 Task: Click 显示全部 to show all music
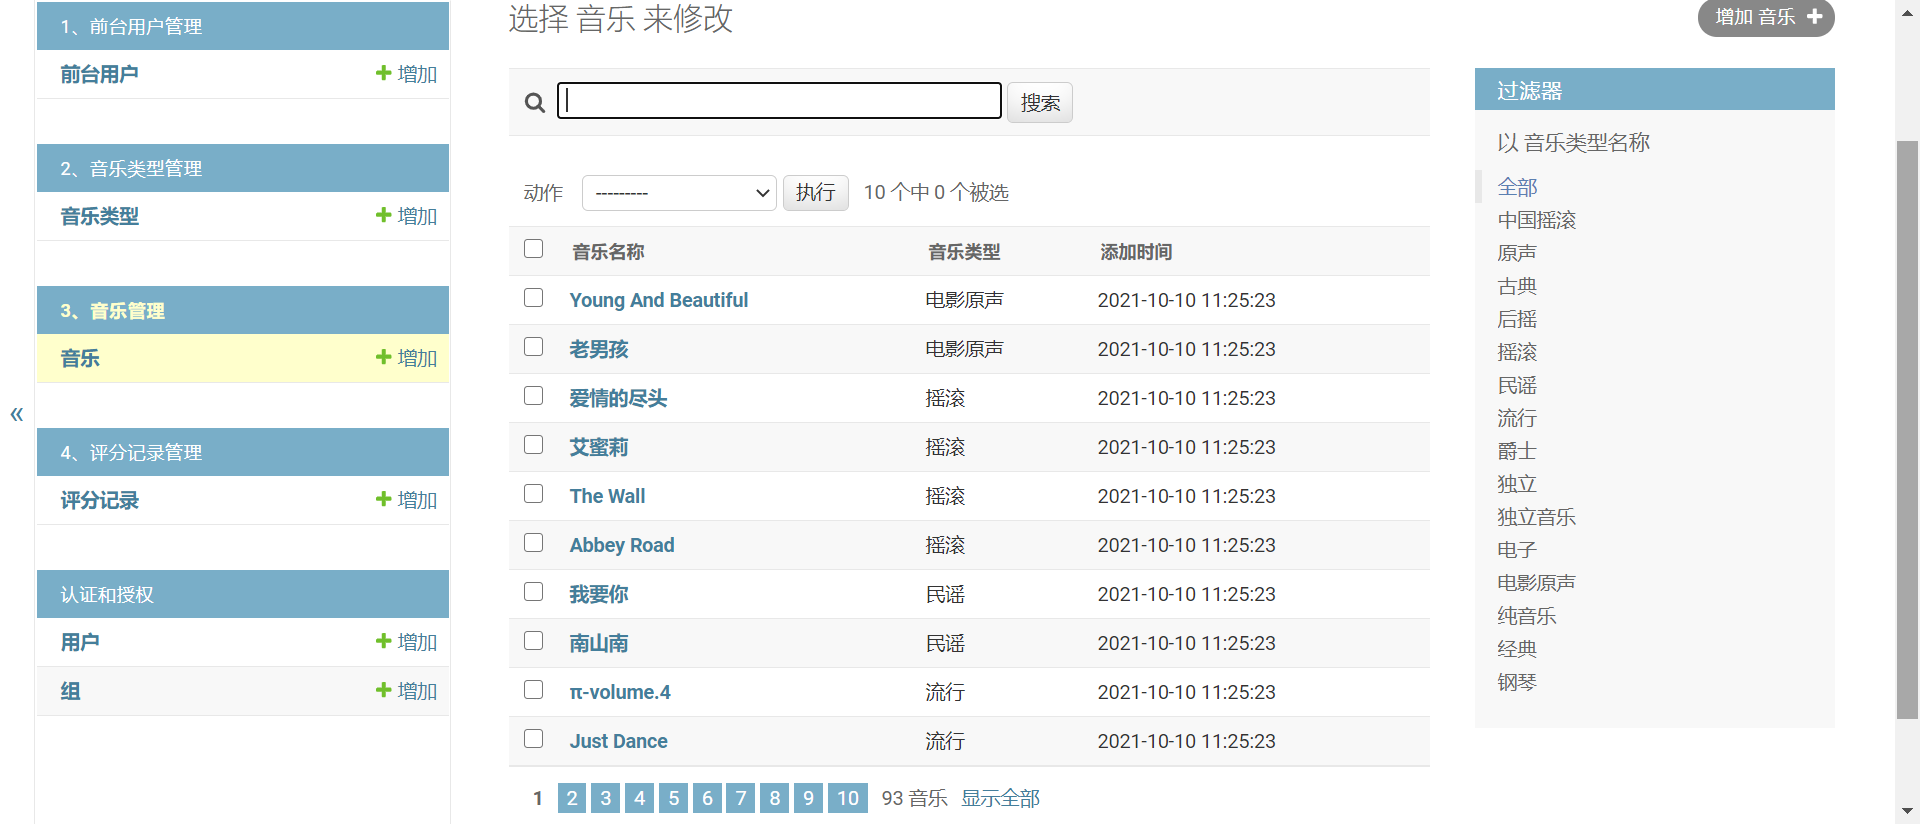(1000, 798)
